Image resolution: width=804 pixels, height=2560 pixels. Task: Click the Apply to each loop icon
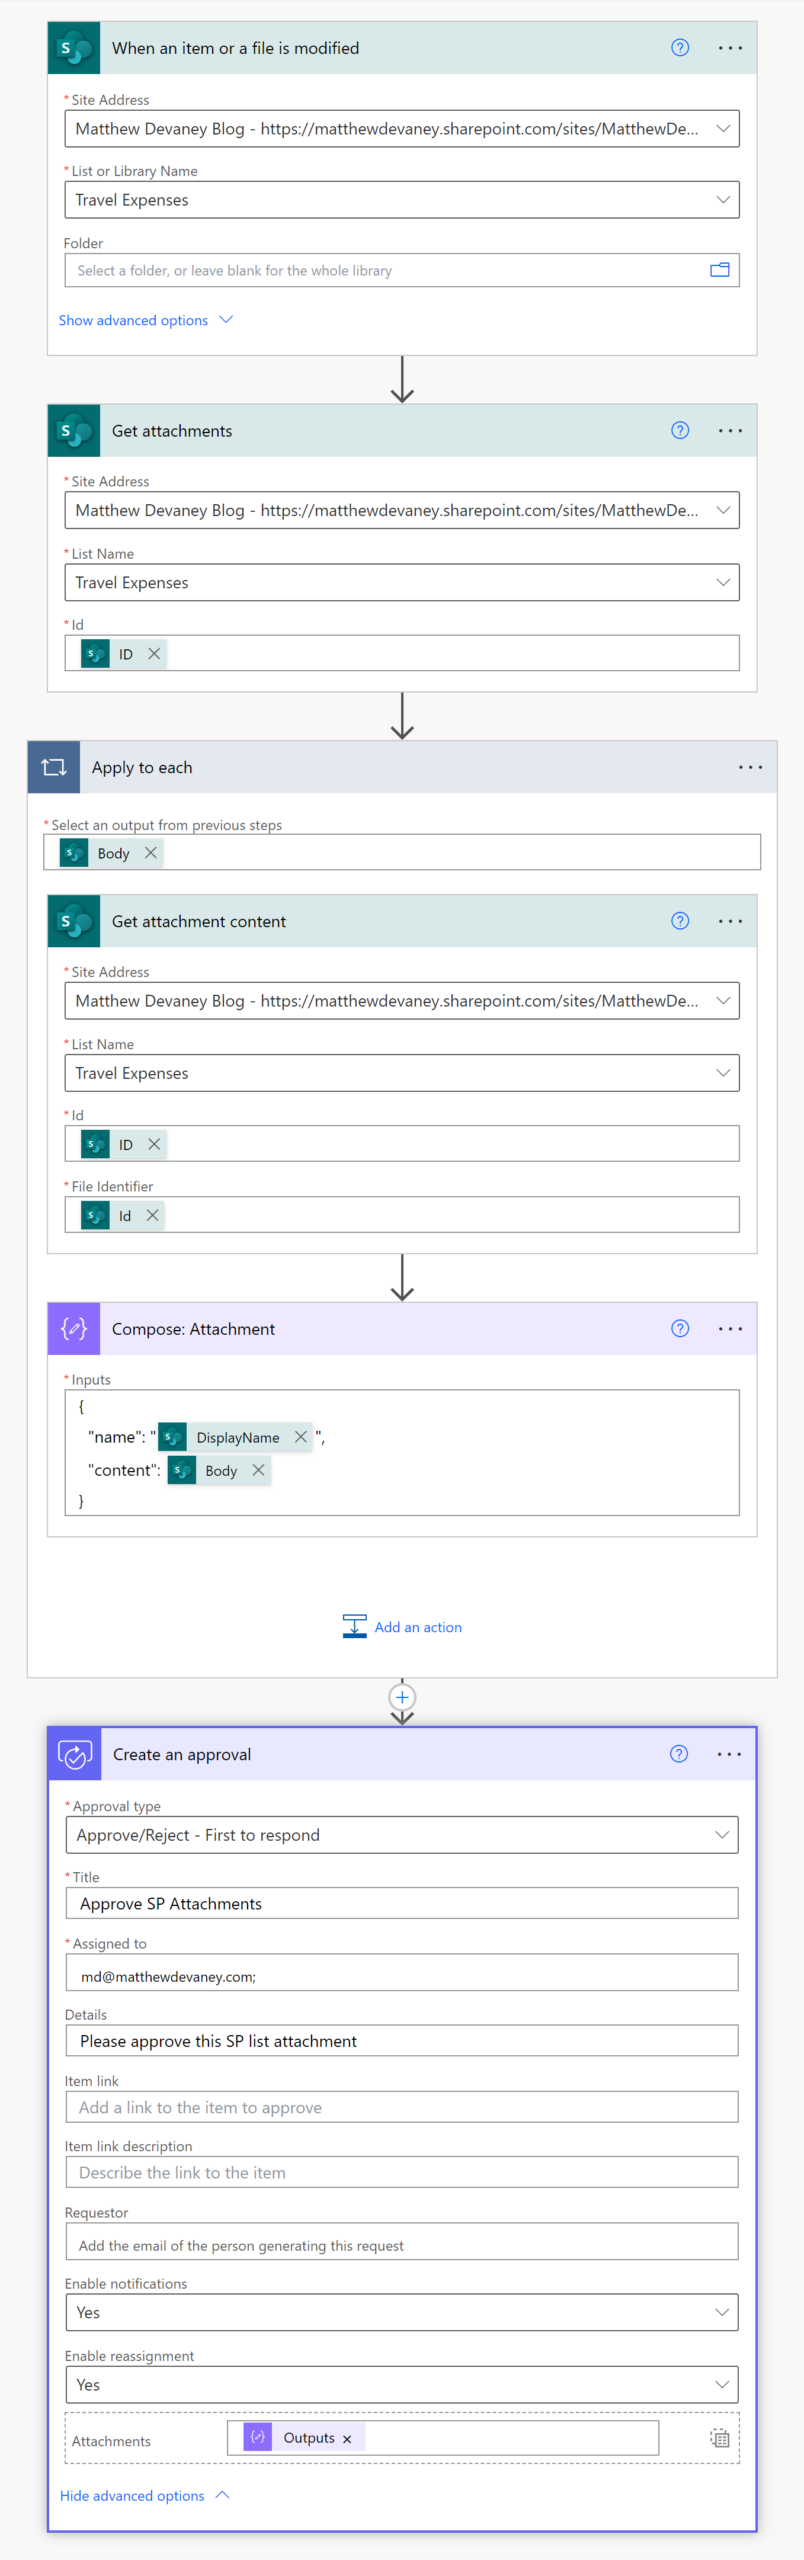coord(53,767)
